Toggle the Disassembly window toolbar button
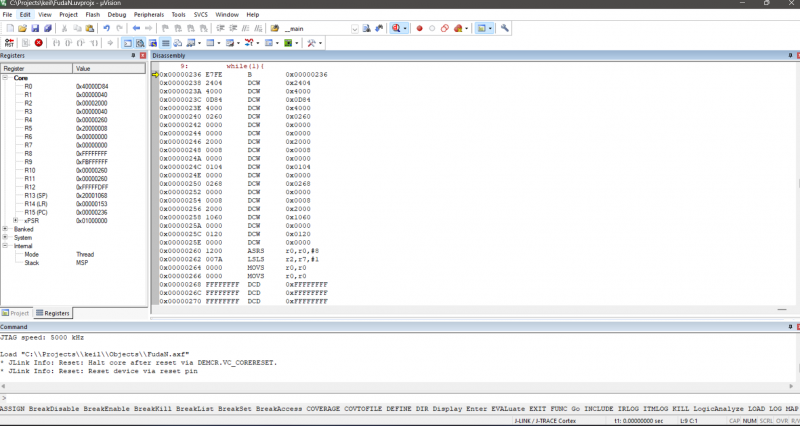 point(139,43)
